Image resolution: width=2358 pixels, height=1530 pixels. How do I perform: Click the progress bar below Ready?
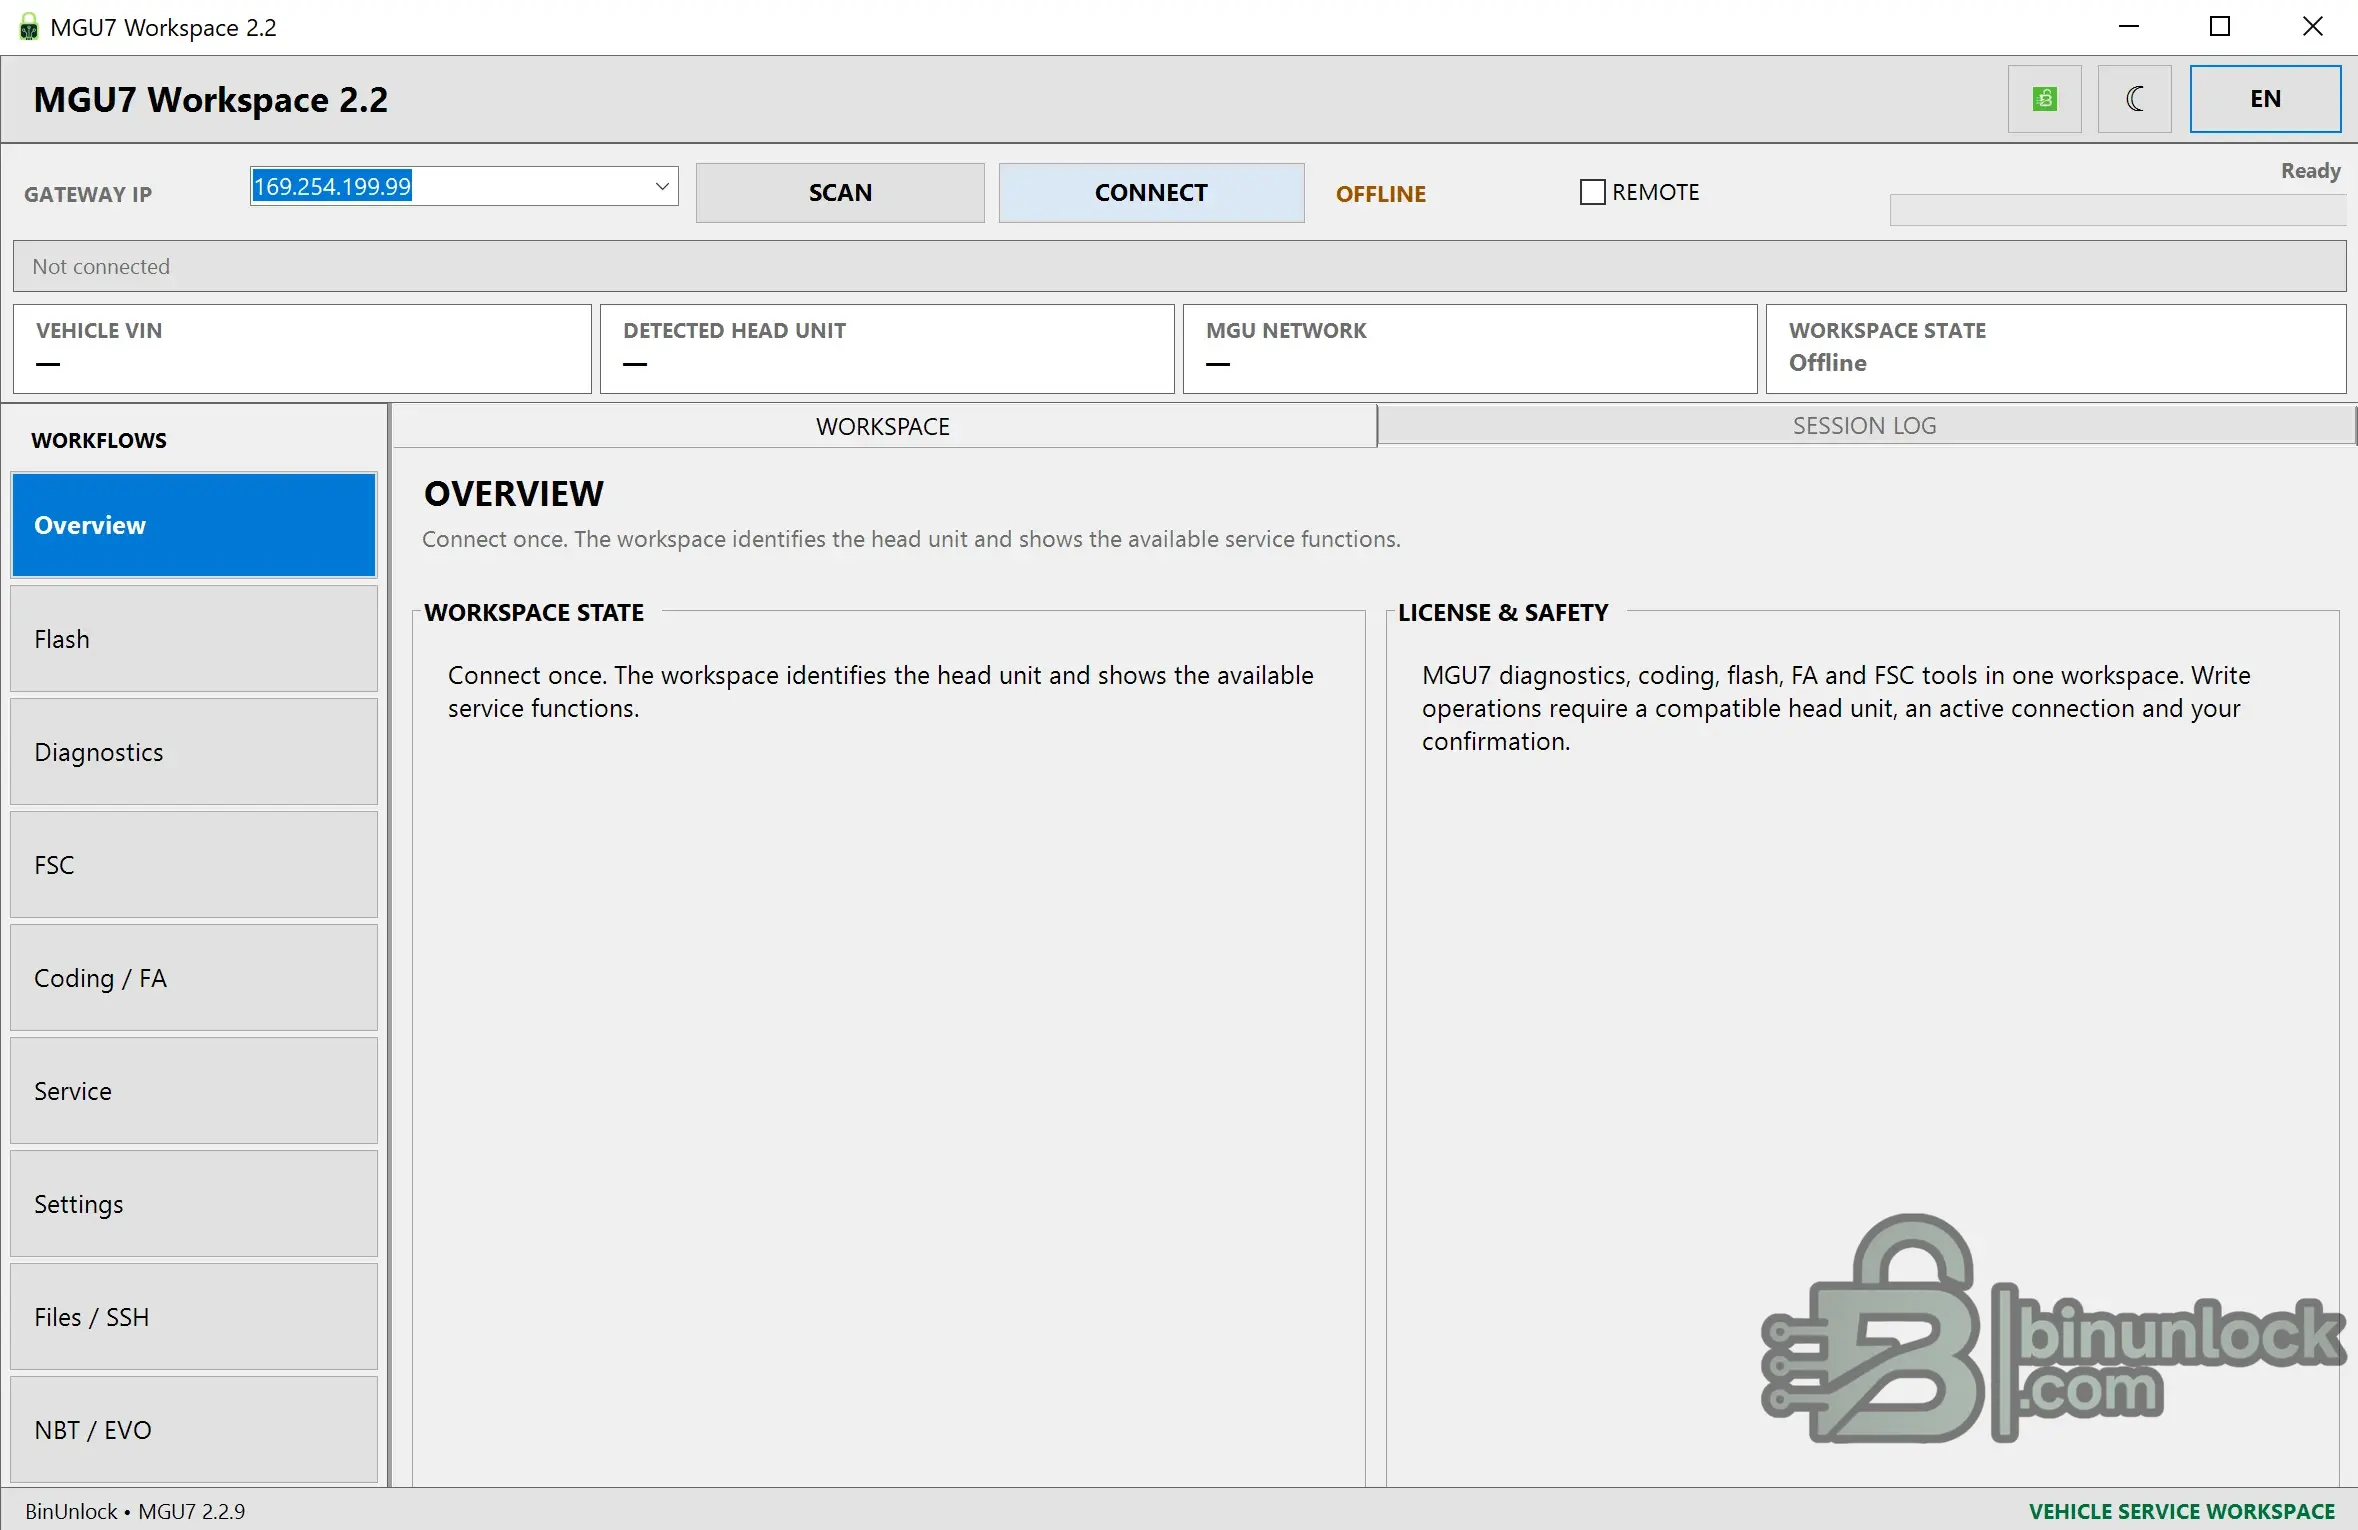point(2118,210)
